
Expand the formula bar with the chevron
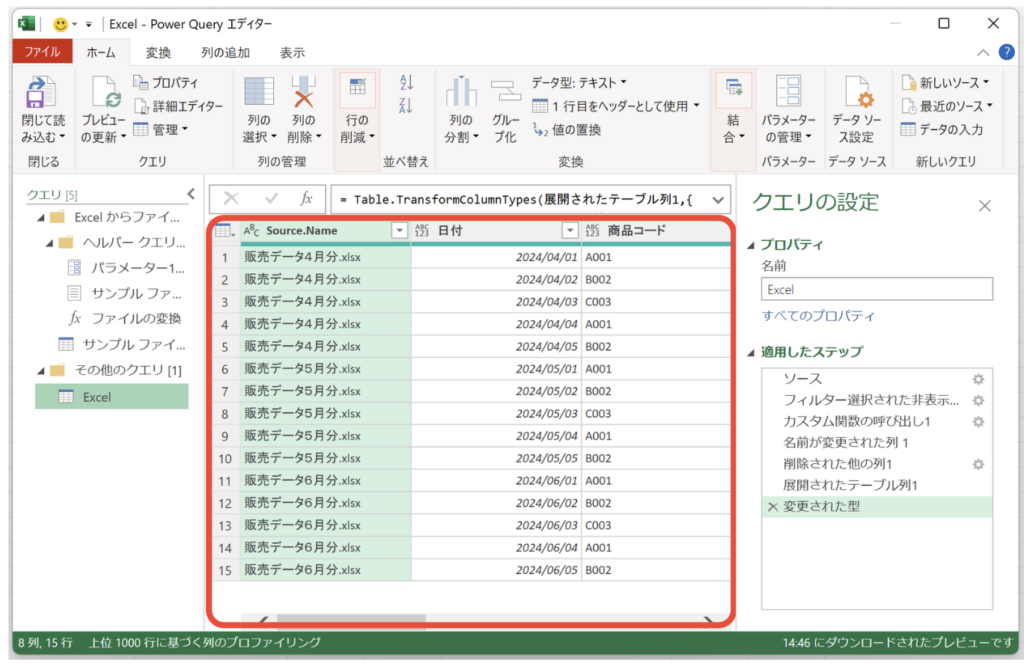[x=718, y=199]
